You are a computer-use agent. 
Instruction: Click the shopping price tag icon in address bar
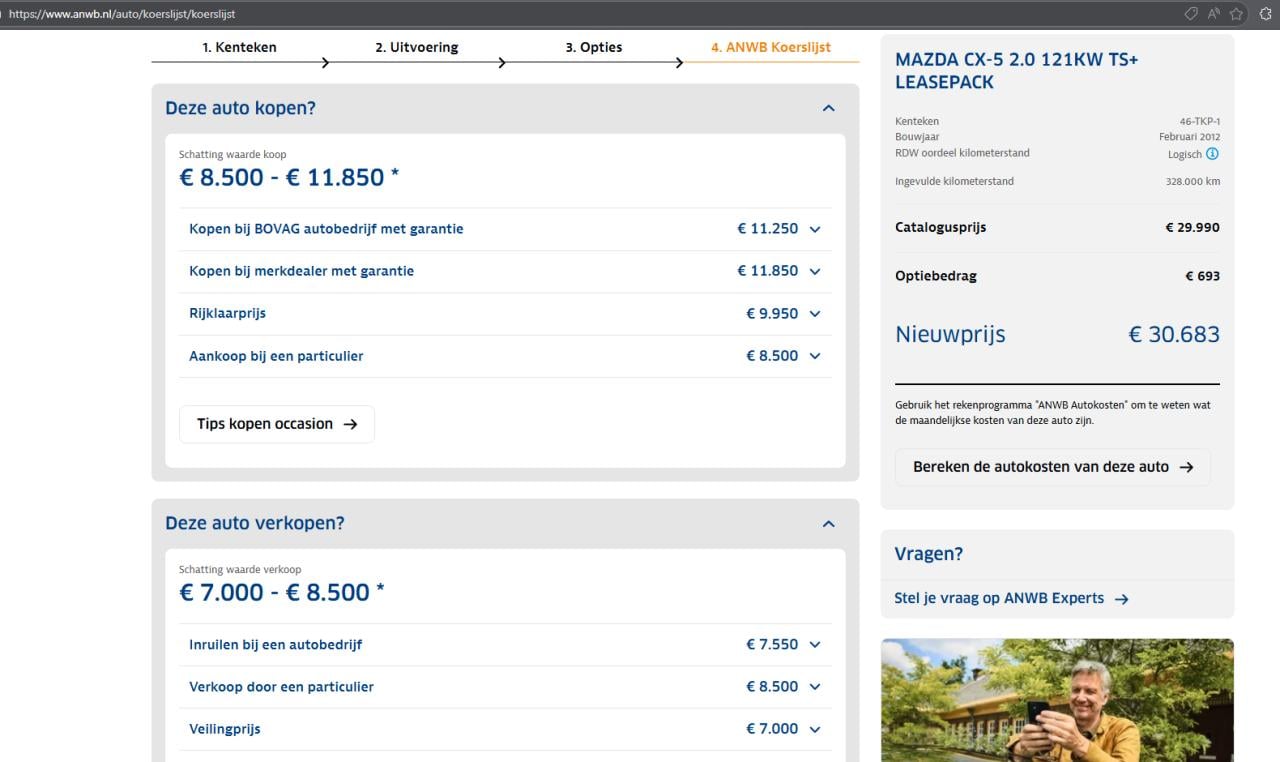[1190, 14]
